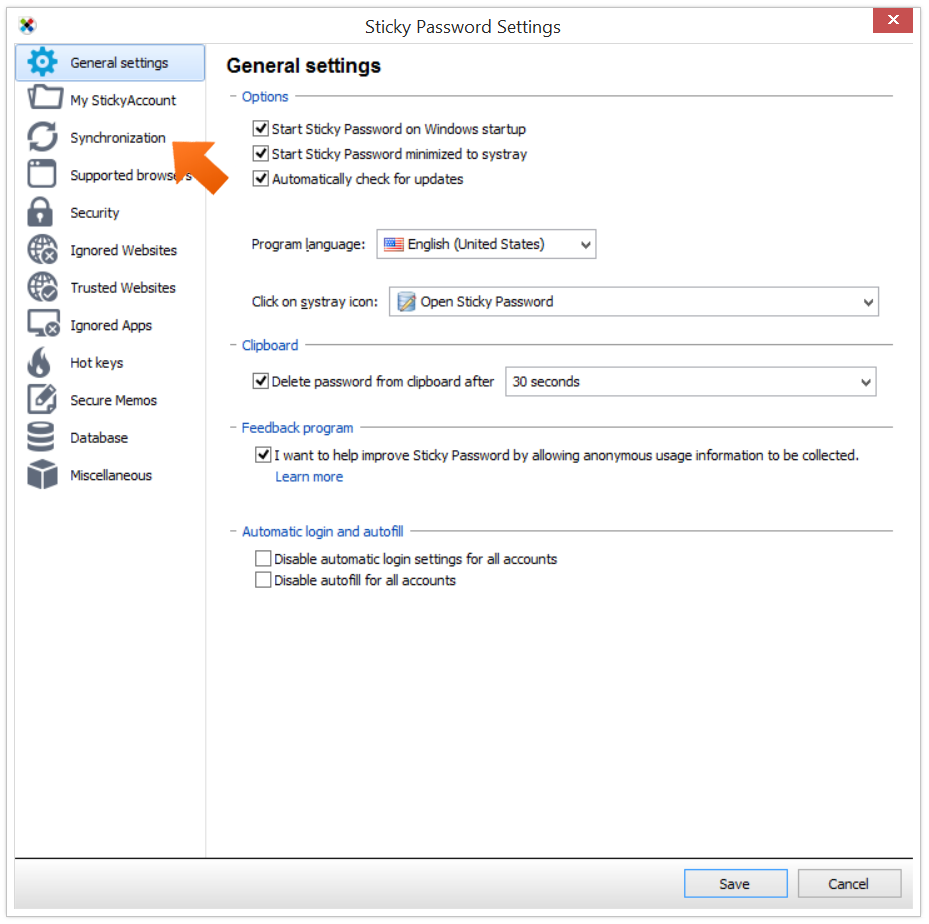Open the 30 seconds clipboard delay dropdown

pos(691,381)
